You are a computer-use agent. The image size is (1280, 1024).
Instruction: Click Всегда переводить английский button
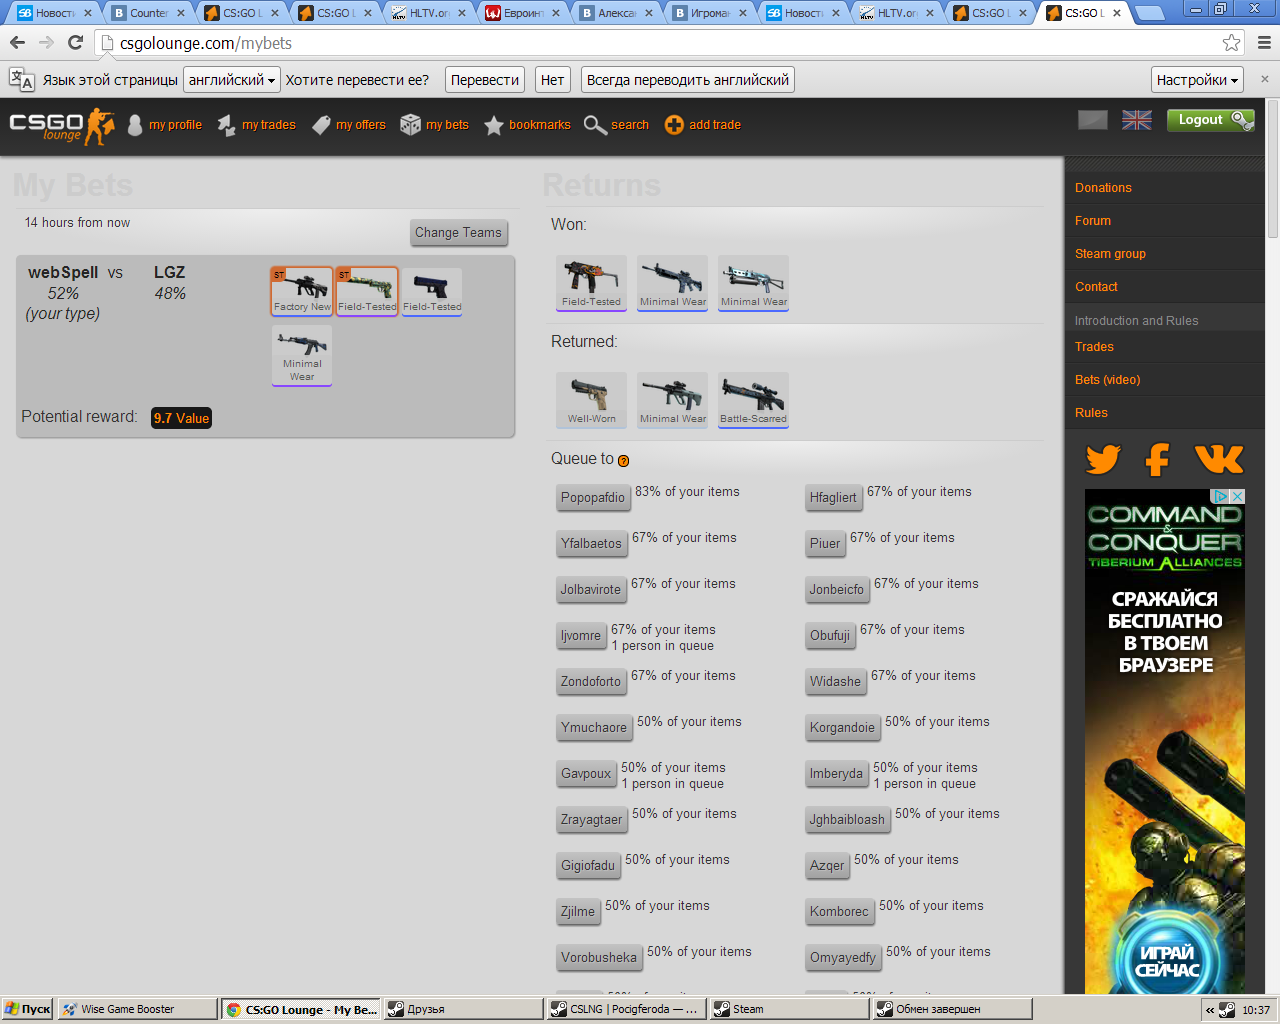pos(688,80)
